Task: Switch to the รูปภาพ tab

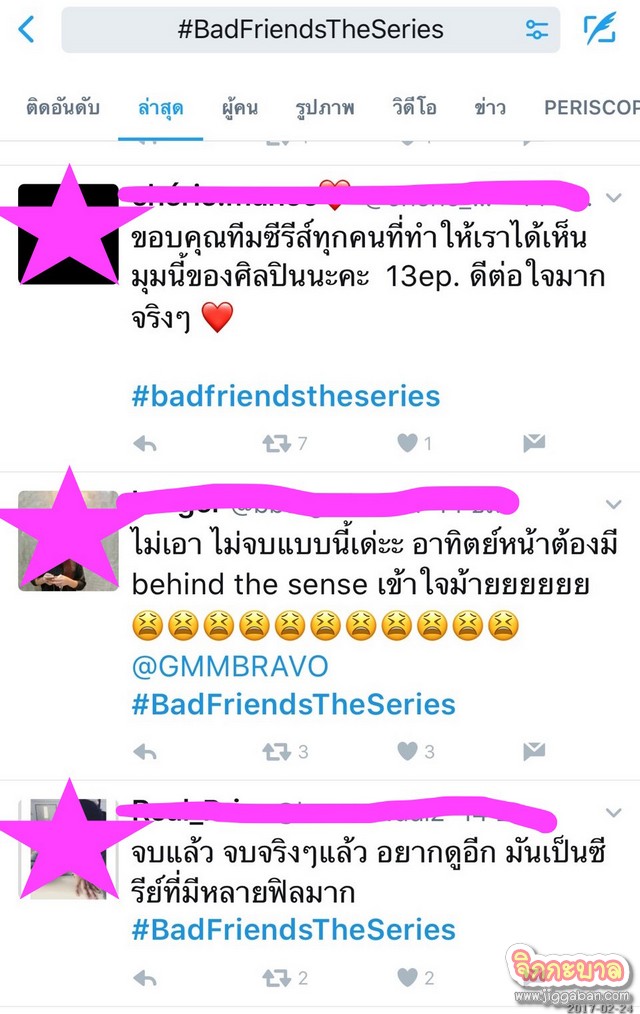Action: (x=325, y=107)
